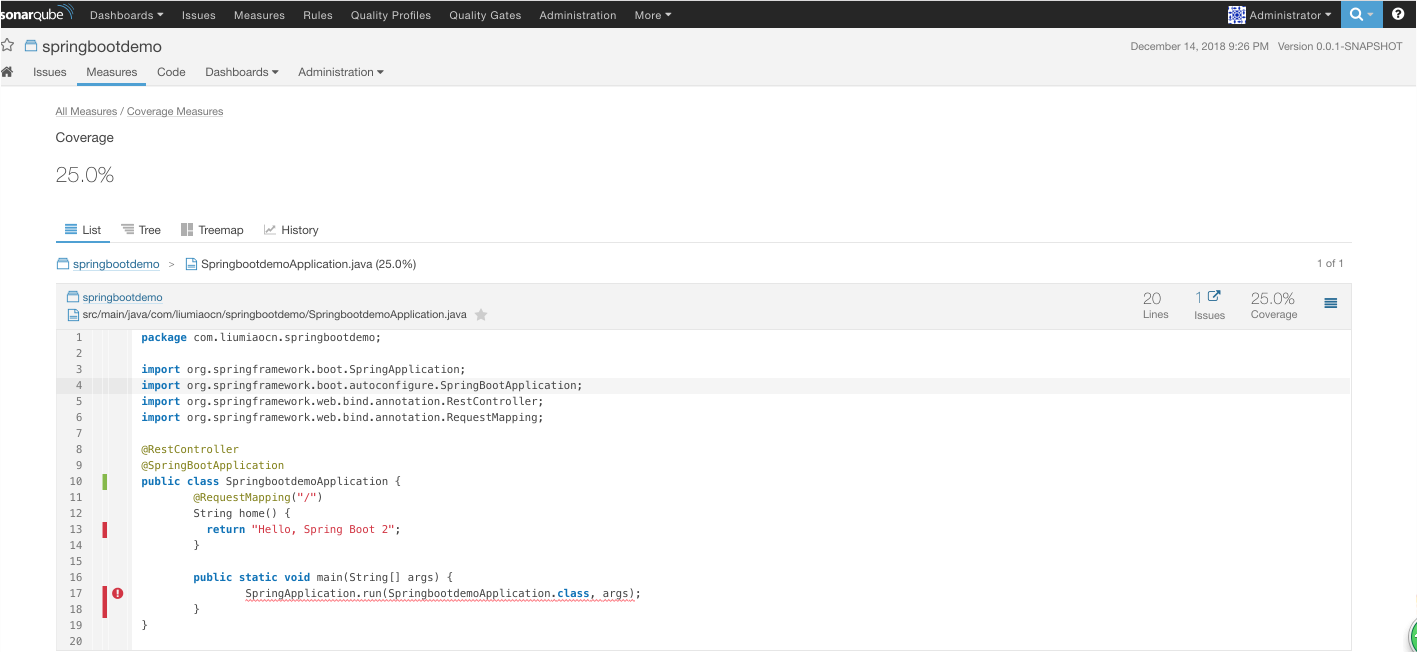Viewport: 1417px width, 652px height.
Task: Open the Administrator user dropdown
Action: [1290, 15]
